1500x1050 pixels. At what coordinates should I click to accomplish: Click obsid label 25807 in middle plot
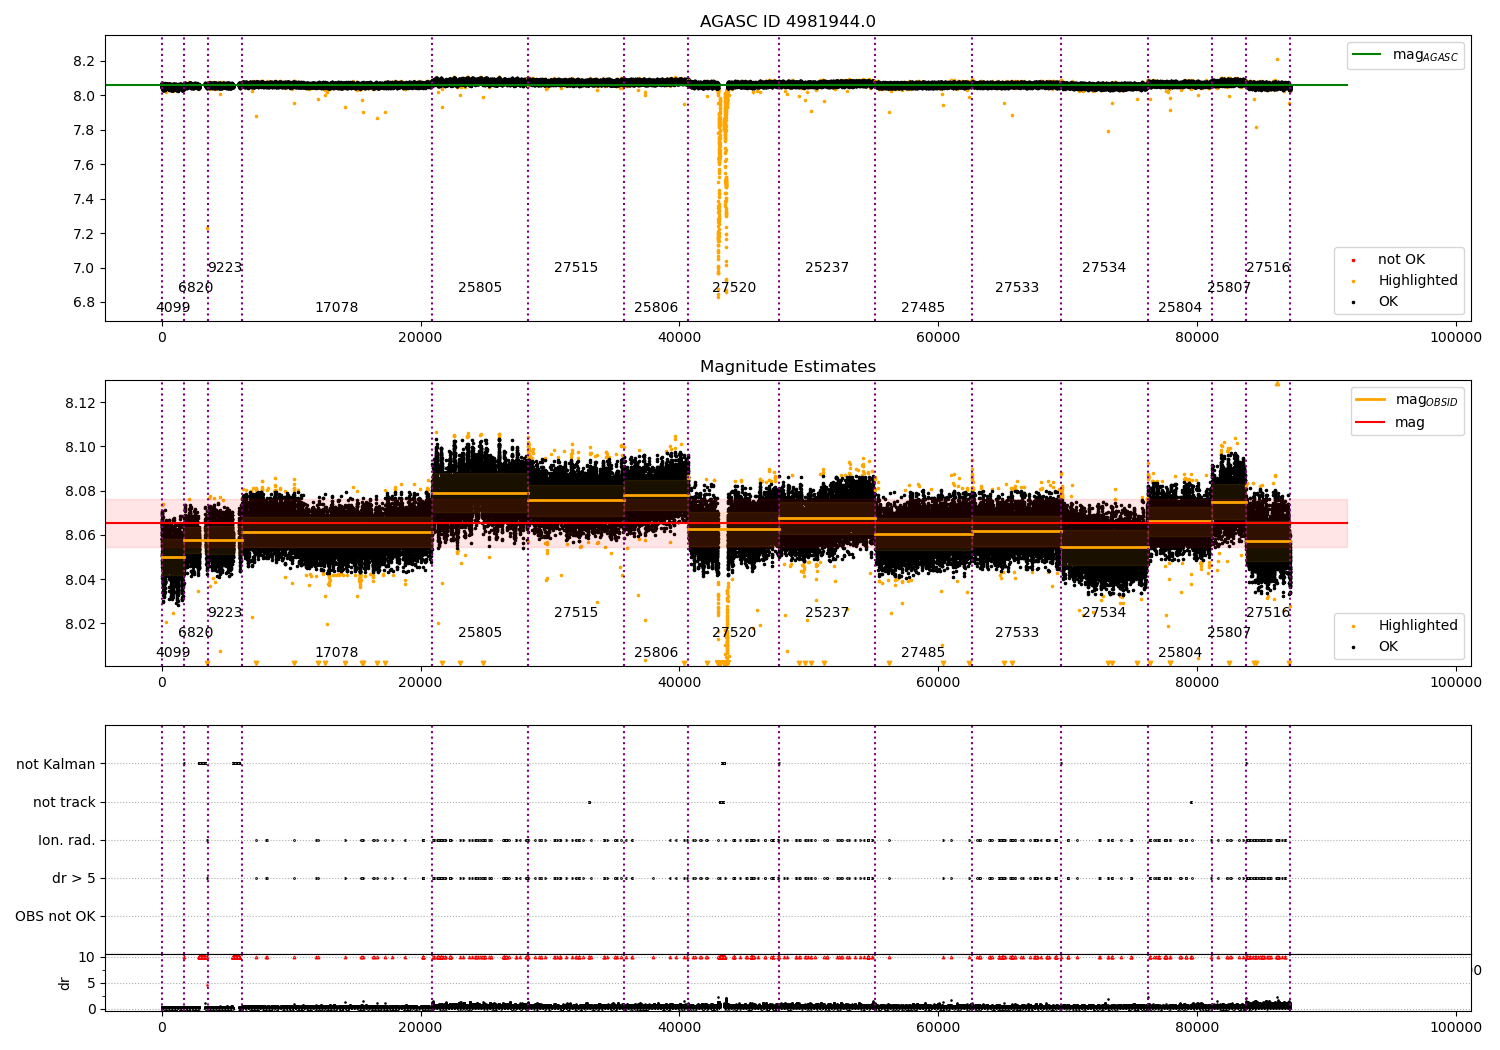click(1229, 633)
